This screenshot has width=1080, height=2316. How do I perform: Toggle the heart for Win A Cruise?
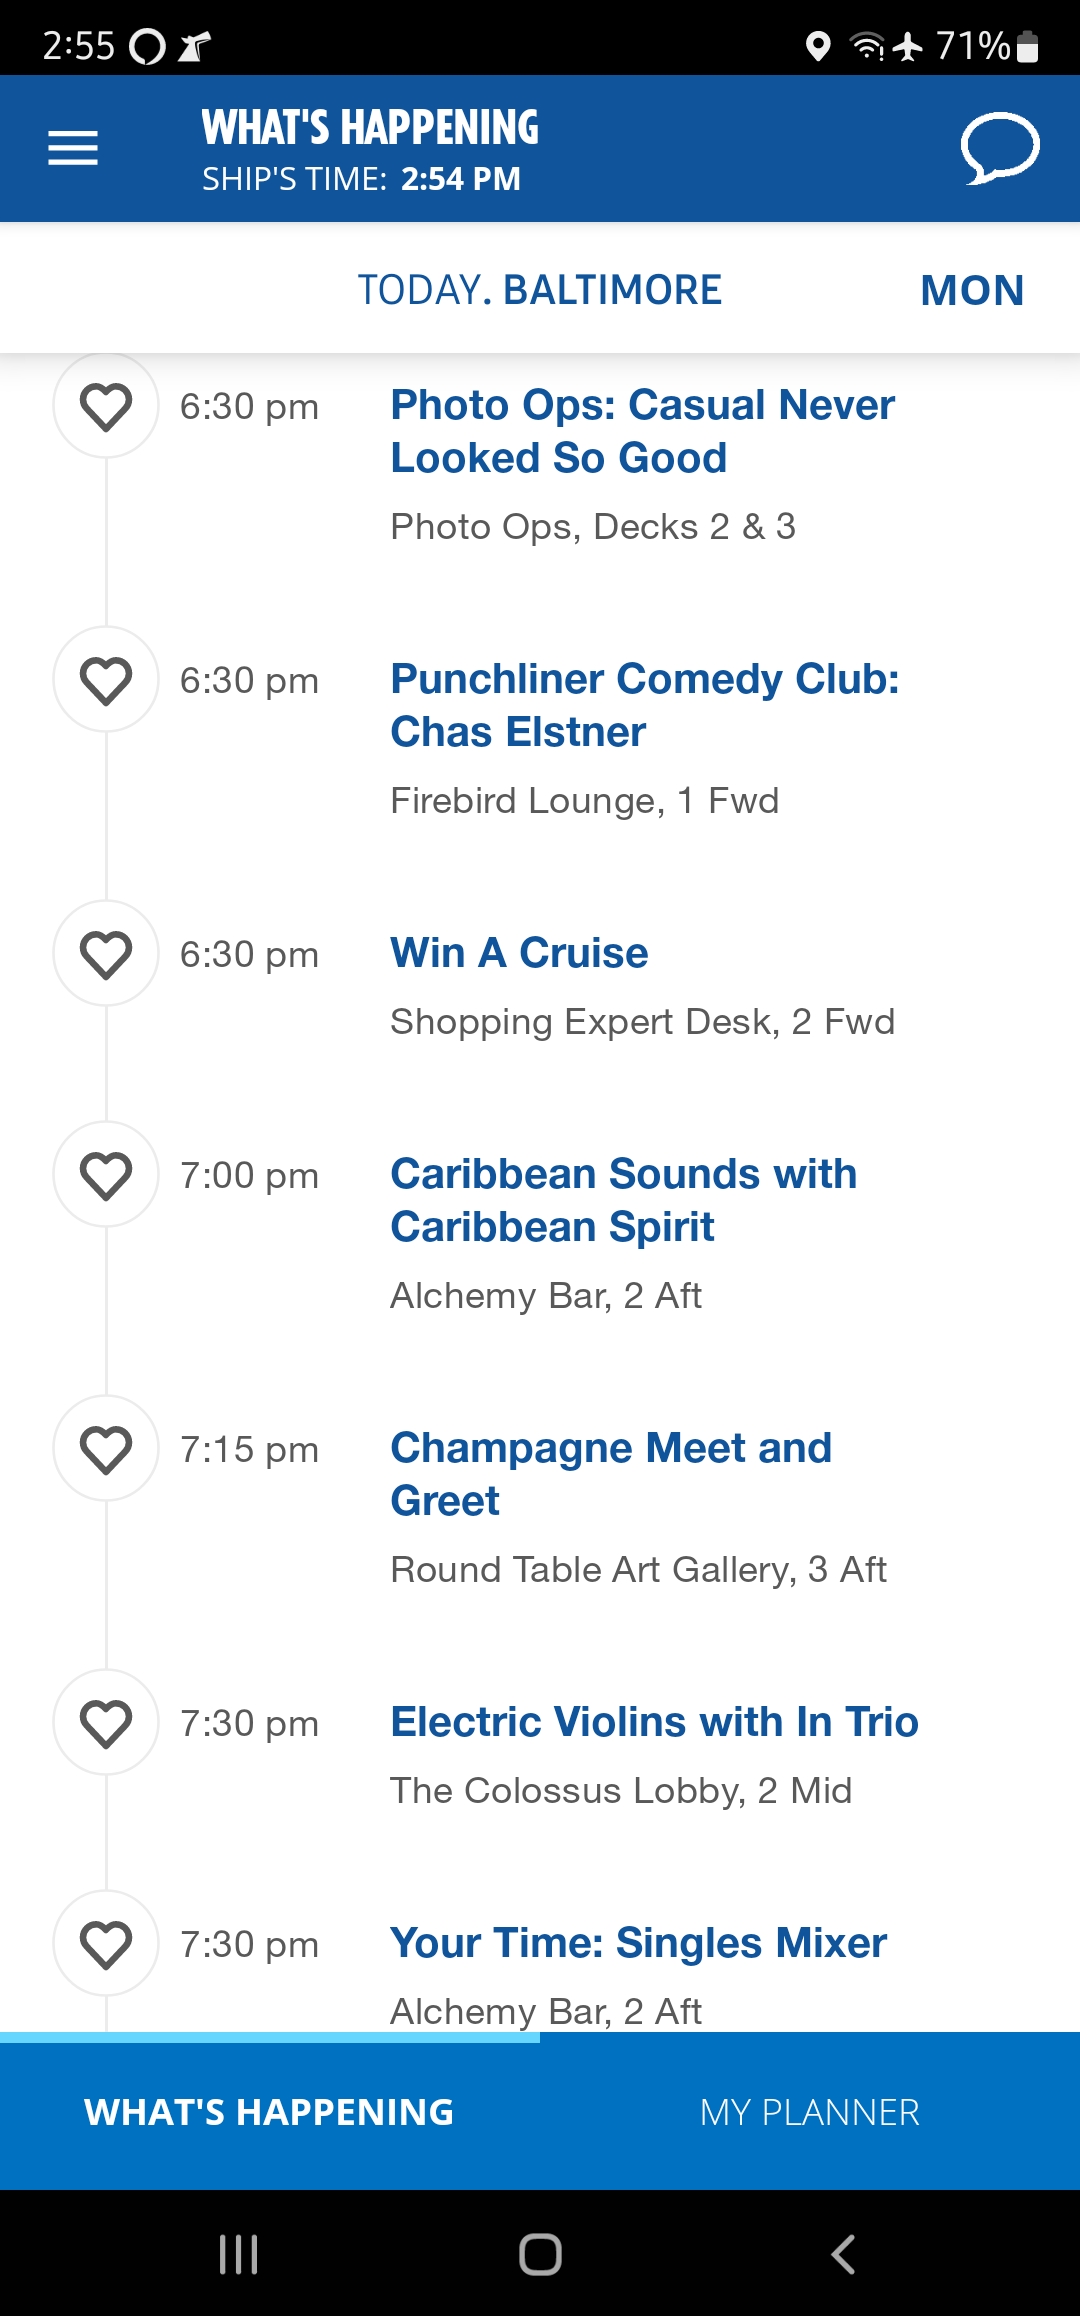click(x=106, y=954)
